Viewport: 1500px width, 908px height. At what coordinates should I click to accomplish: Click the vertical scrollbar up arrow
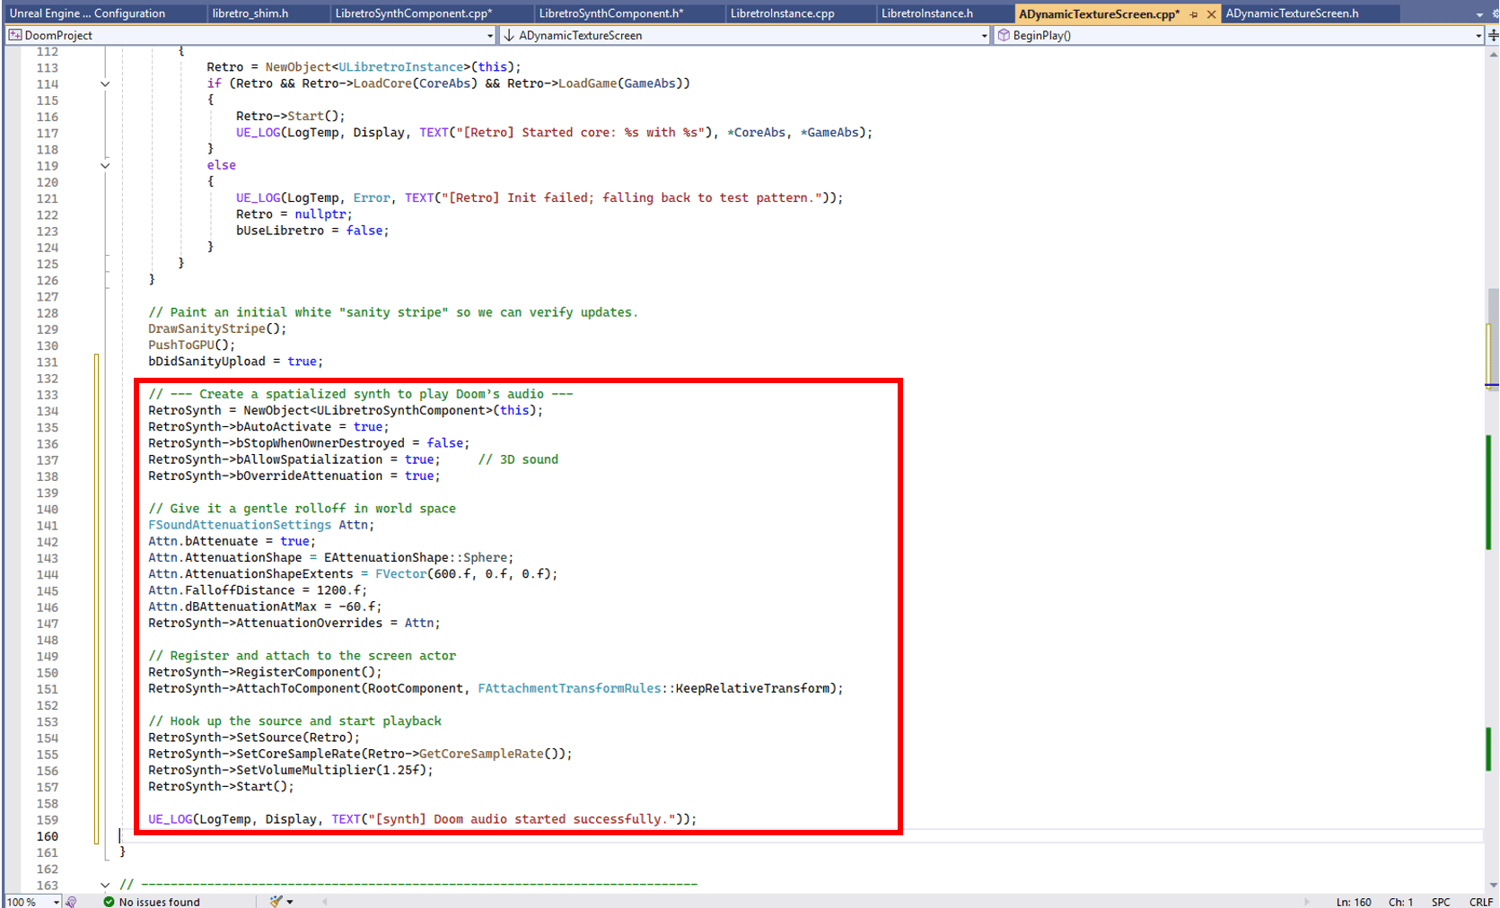tap(1492, 54)
